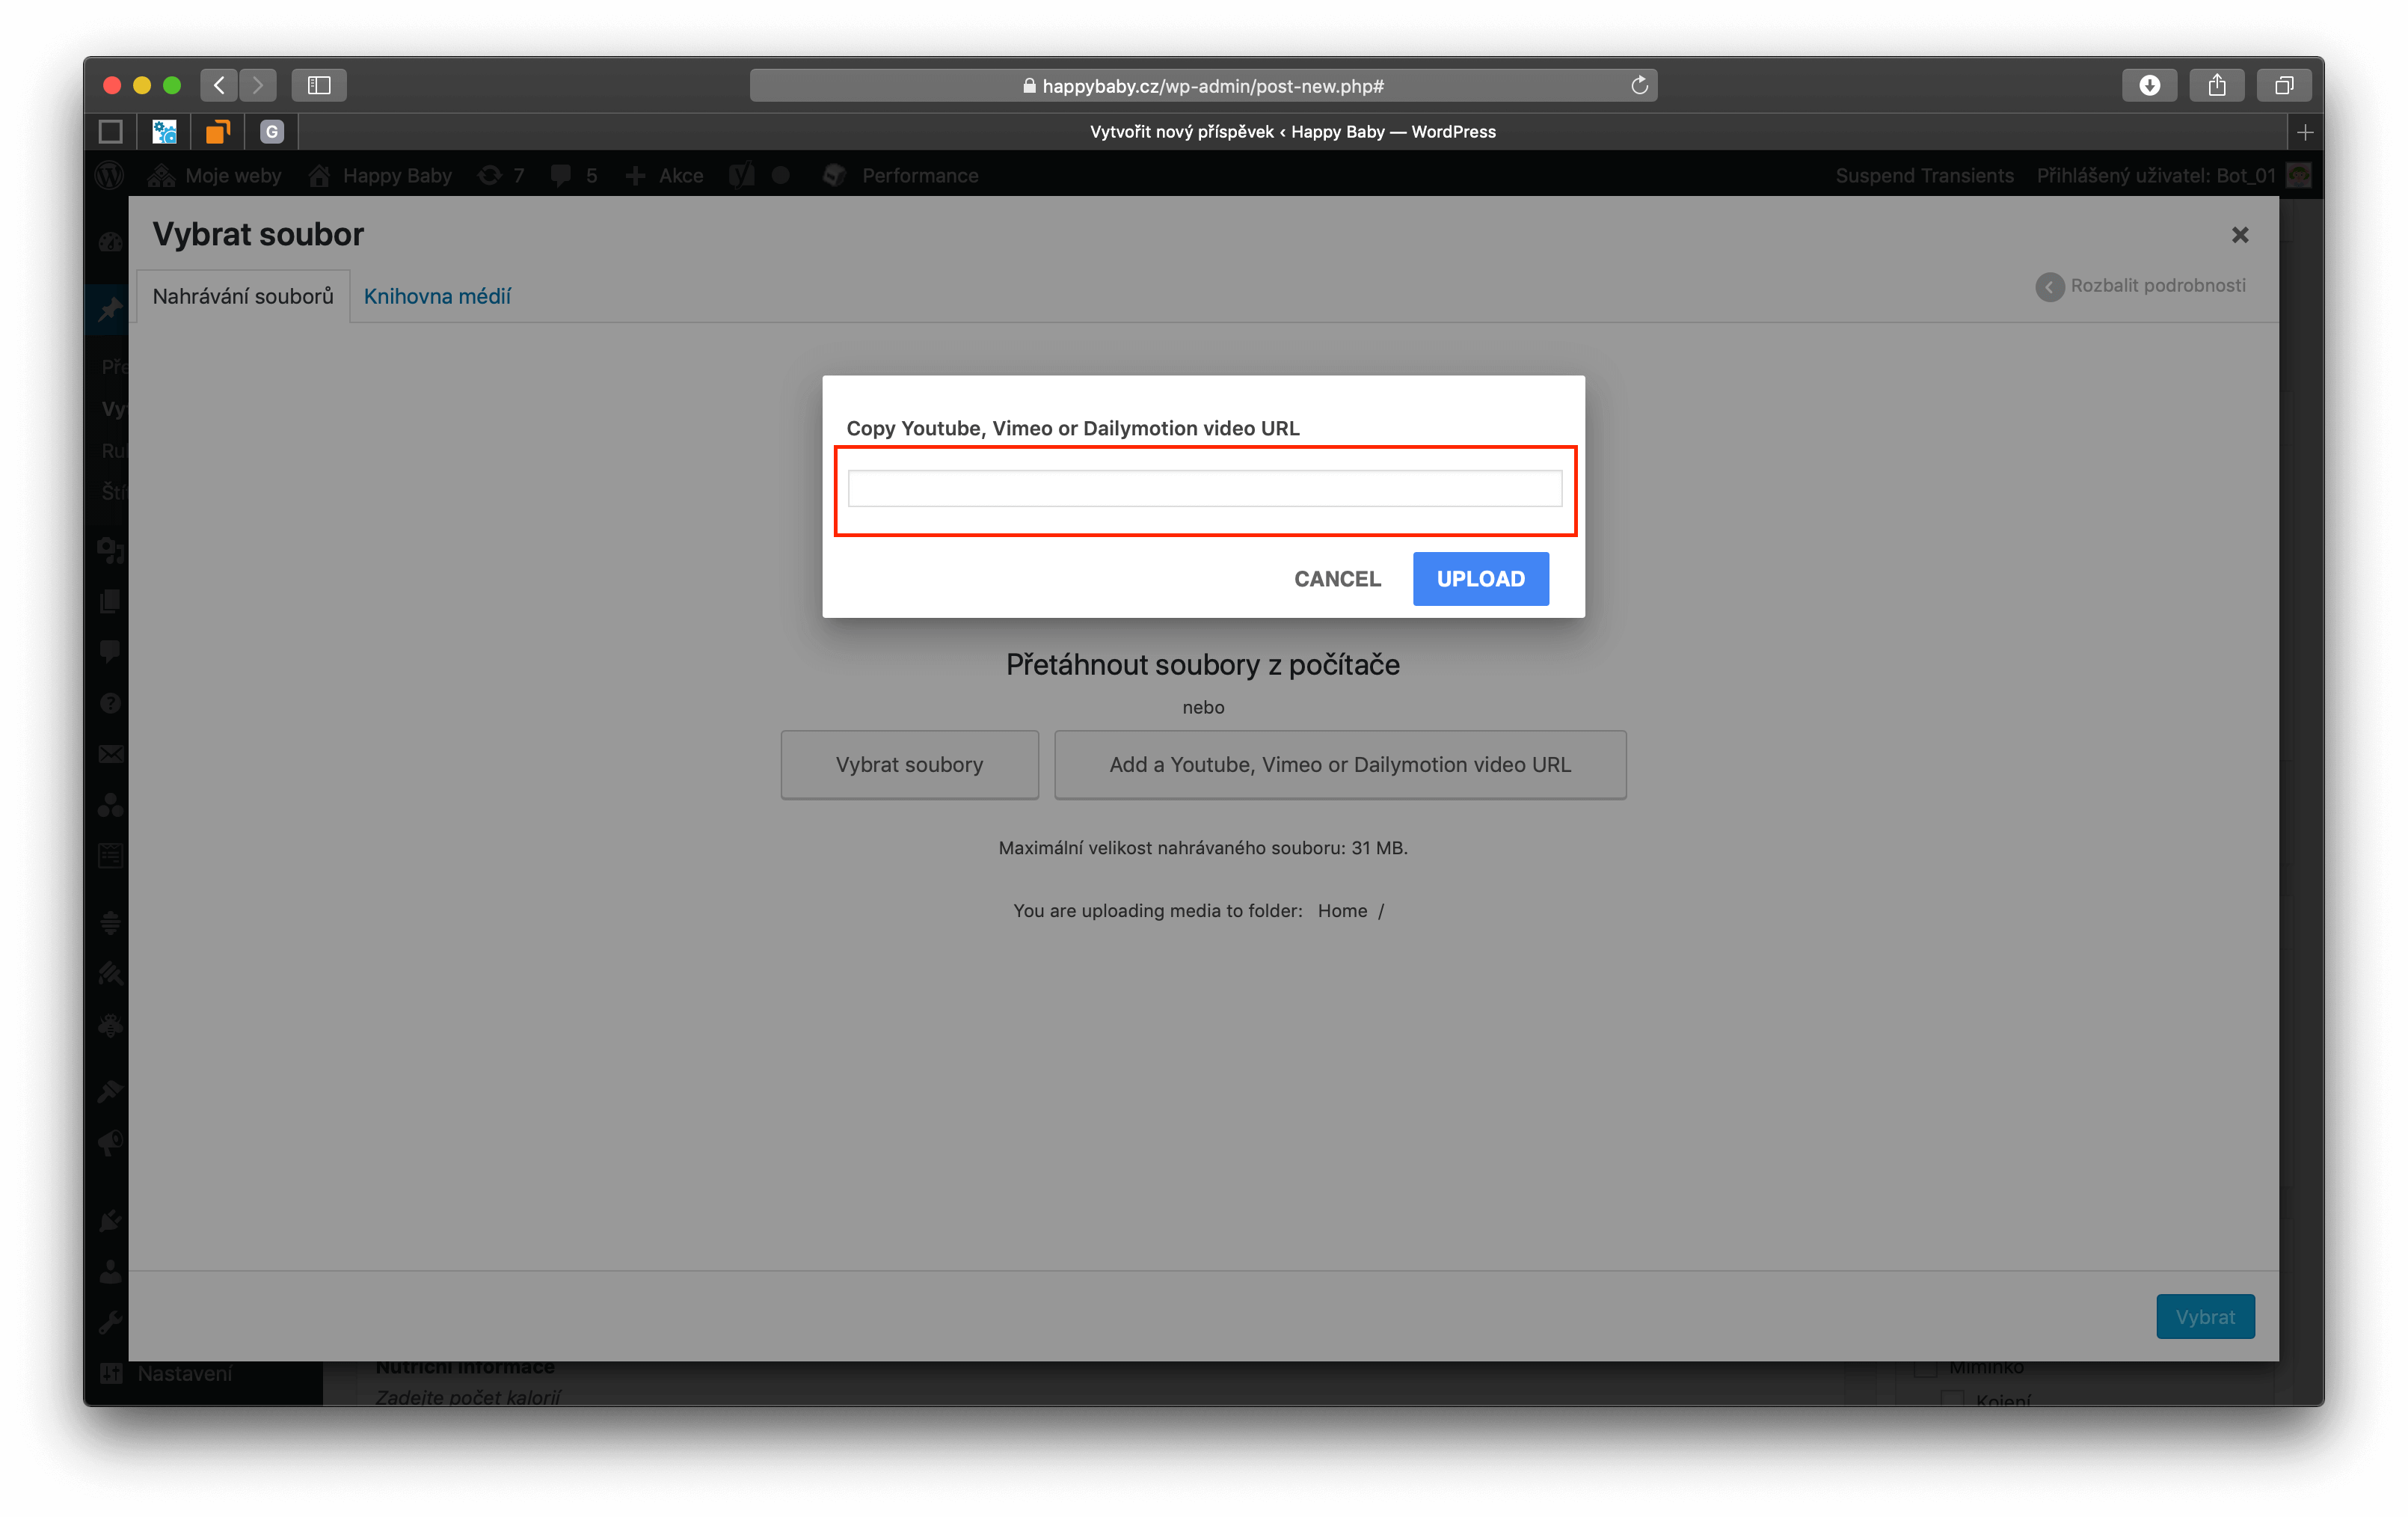Click Add a Youtube video URL button
Image resolution: width=2408 pixels, height=1517 pixels.
(x=1339, y=765)
